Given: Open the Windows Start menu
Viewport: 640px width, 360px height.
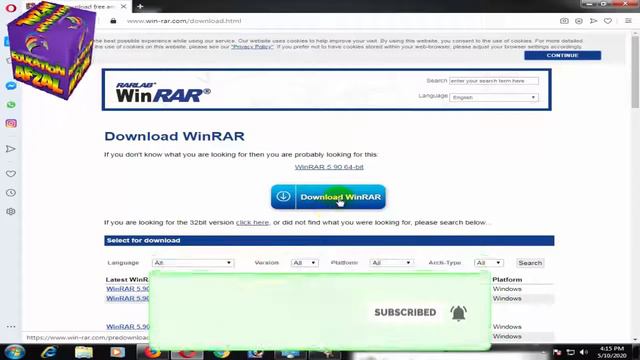Looking at the screenshot, I should pos(15,352).
